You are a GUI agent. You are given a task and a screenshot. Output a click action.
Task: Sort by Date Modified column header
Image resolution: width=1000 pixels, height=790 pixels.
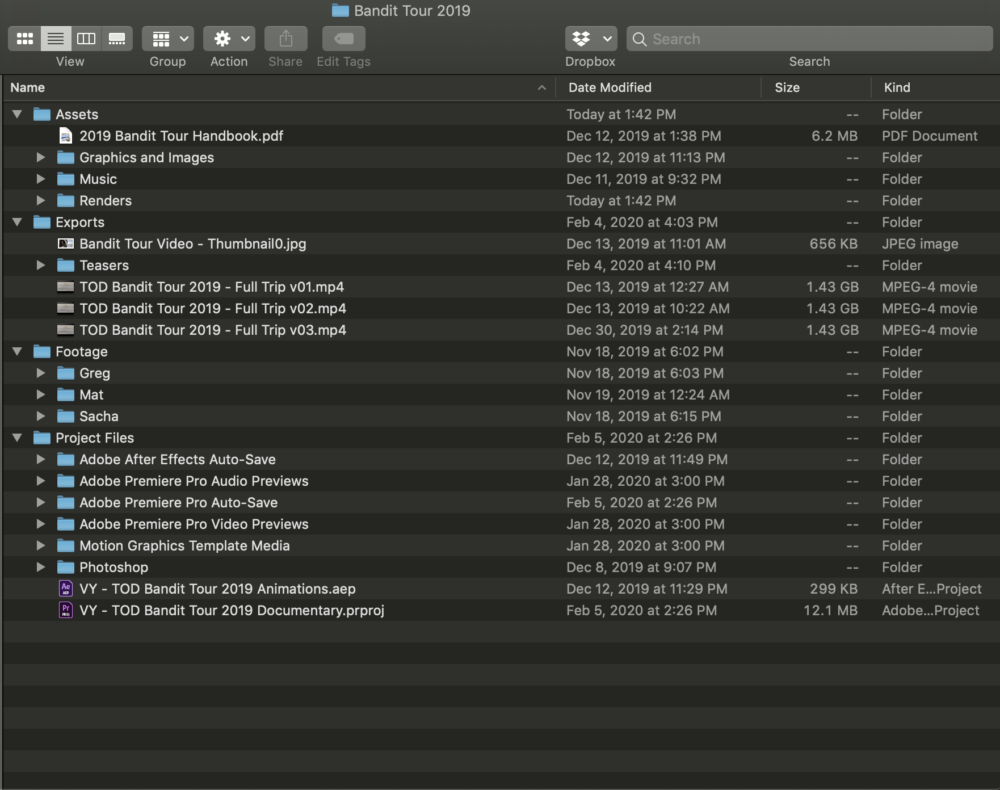pos(658,87)
